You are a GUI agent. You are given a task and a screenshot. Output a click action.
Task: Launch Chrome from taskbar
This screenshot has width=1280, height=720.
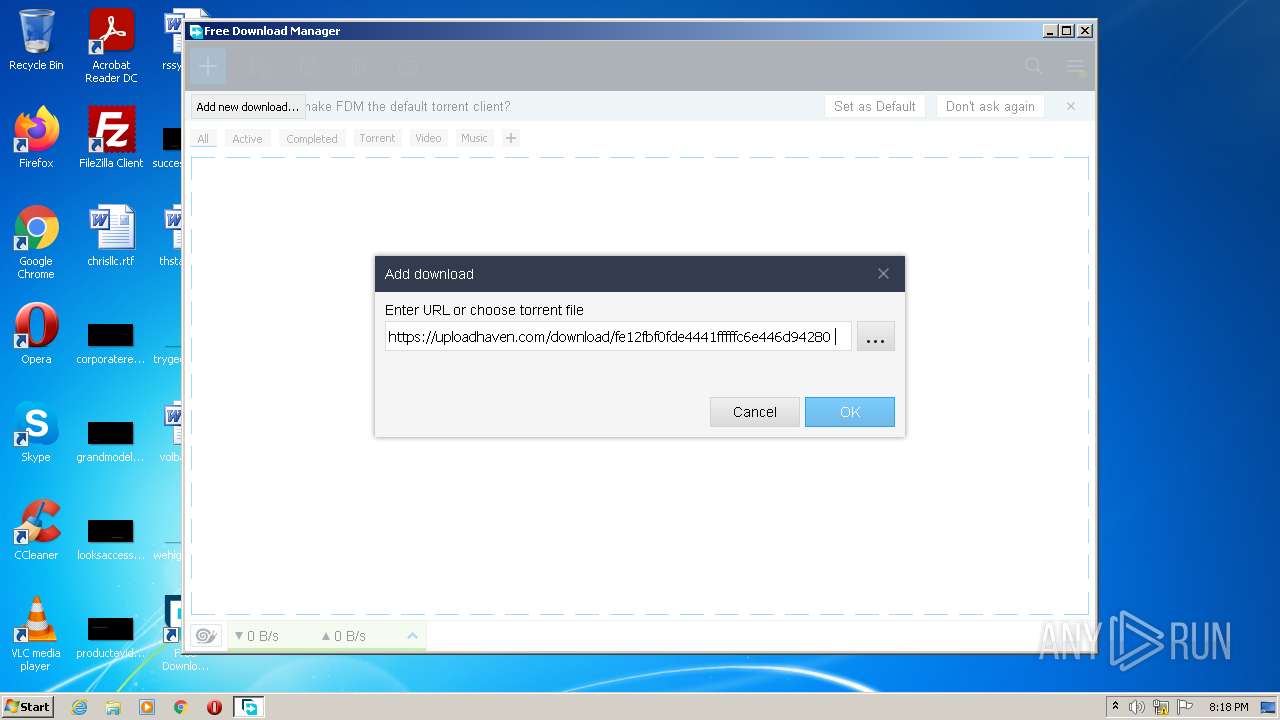pyautogui.click(x=181, y=707)
